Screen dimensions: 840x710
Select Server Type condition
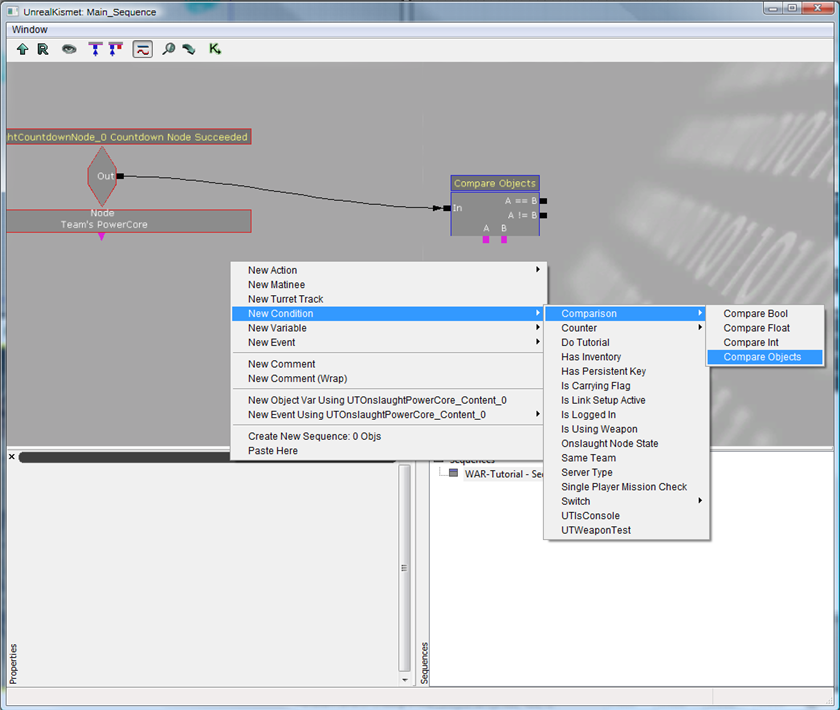626,473
